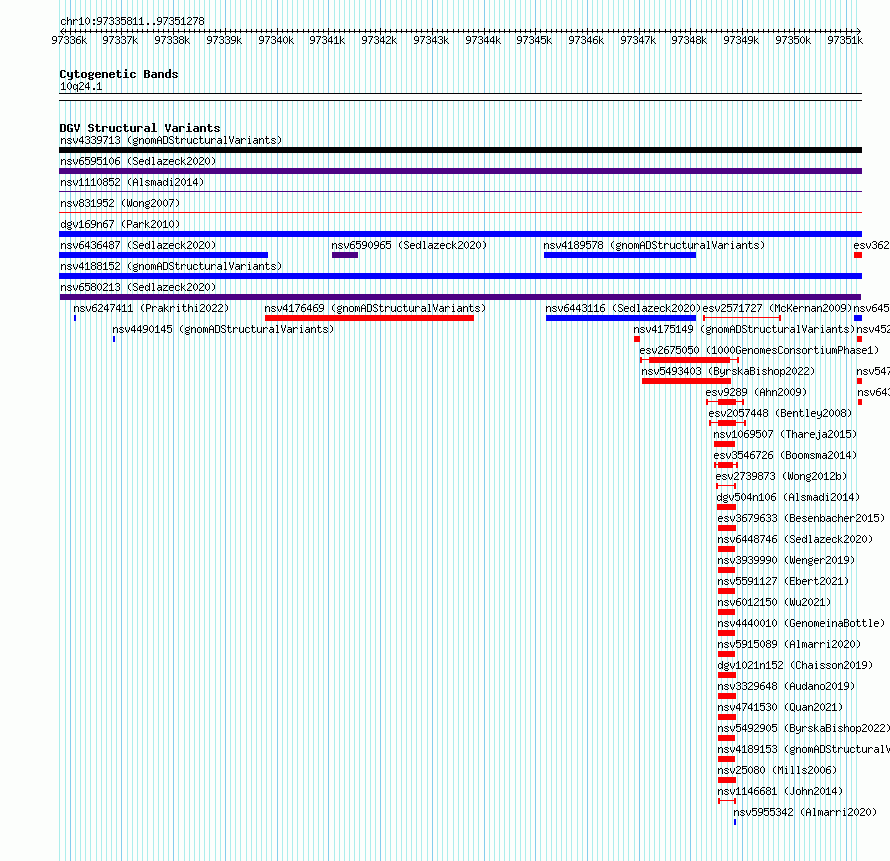
Task: Select nsv4440010 (GenomeinaBottle) label
Action: pos(801,623)
